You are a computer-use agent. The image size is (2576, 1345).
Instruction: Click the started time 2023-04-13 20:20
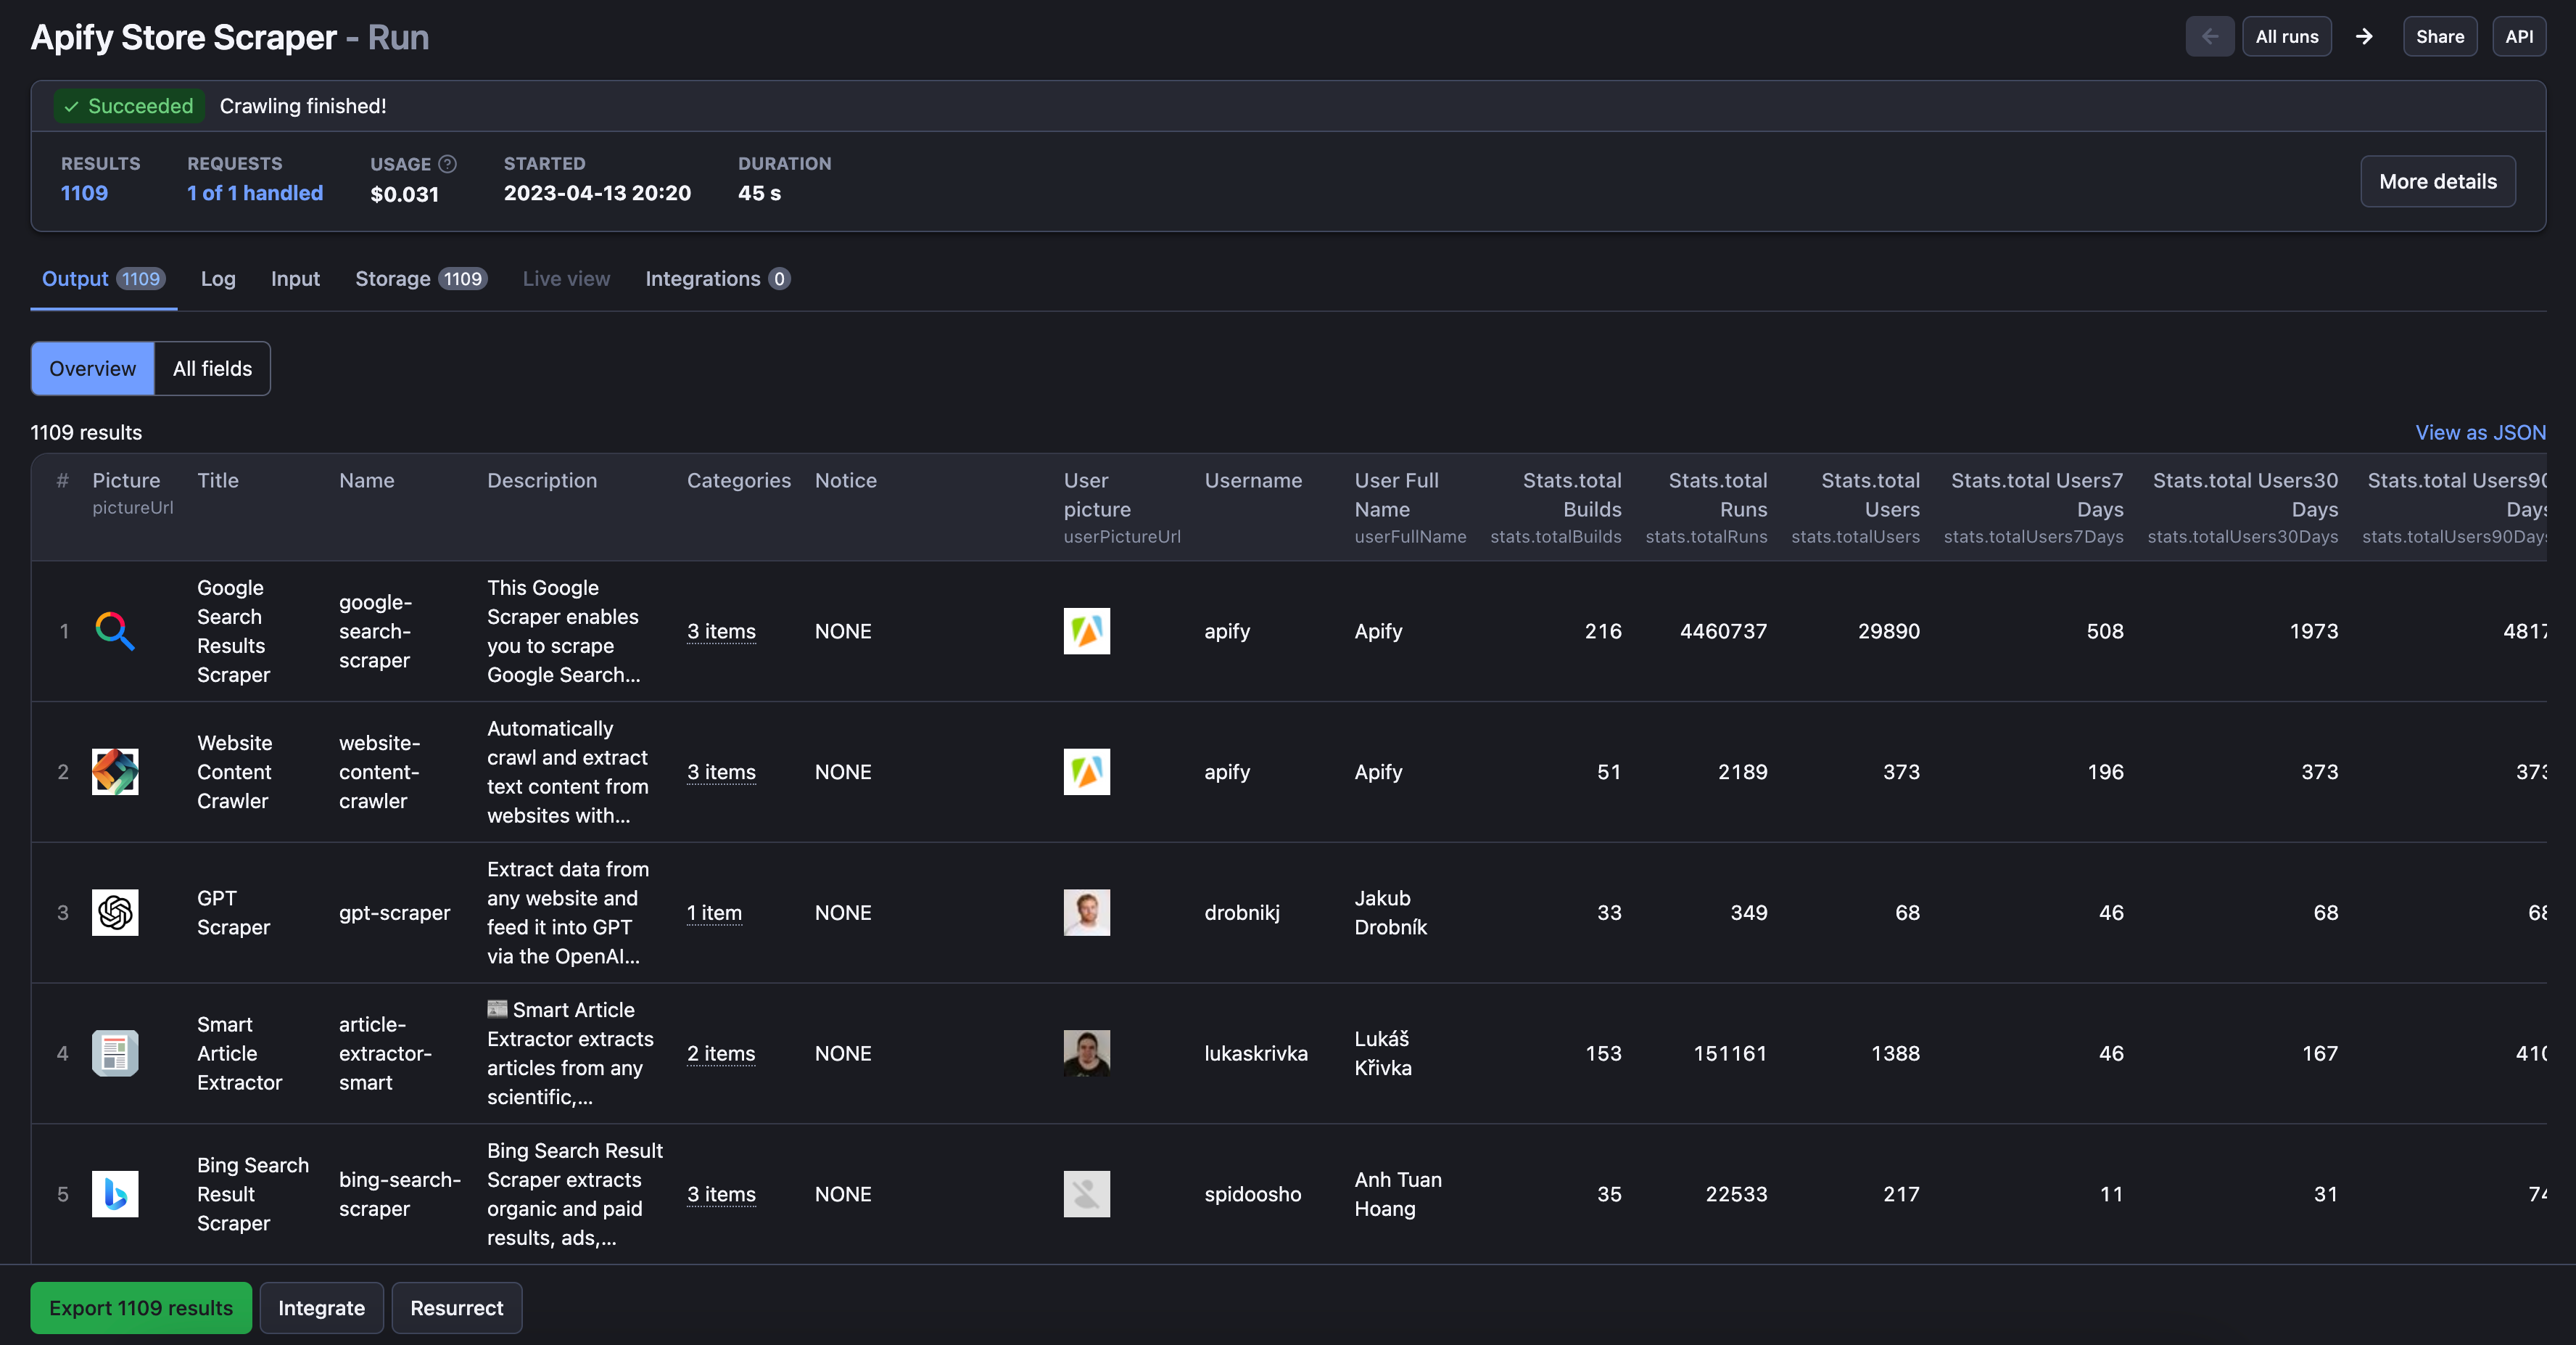(x=597, y=193)
